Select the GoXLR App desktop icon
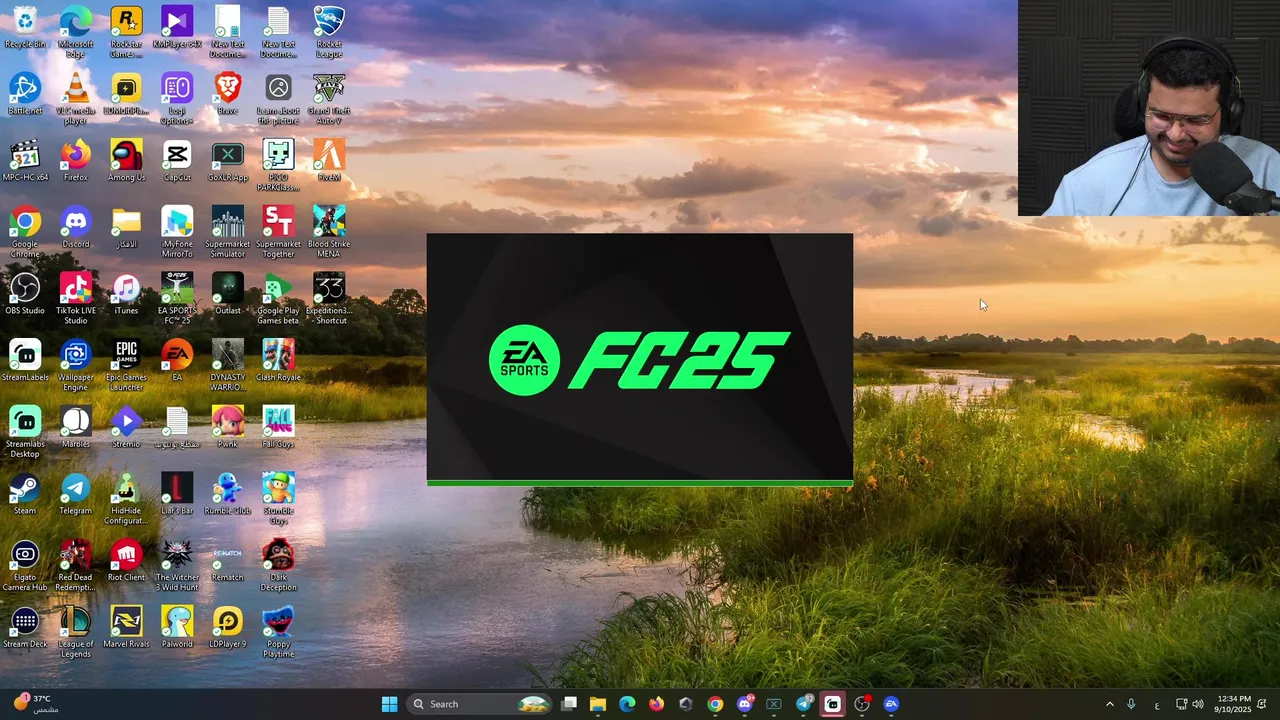The width and height of the screenshot is (1280, 720). point(228,161)
